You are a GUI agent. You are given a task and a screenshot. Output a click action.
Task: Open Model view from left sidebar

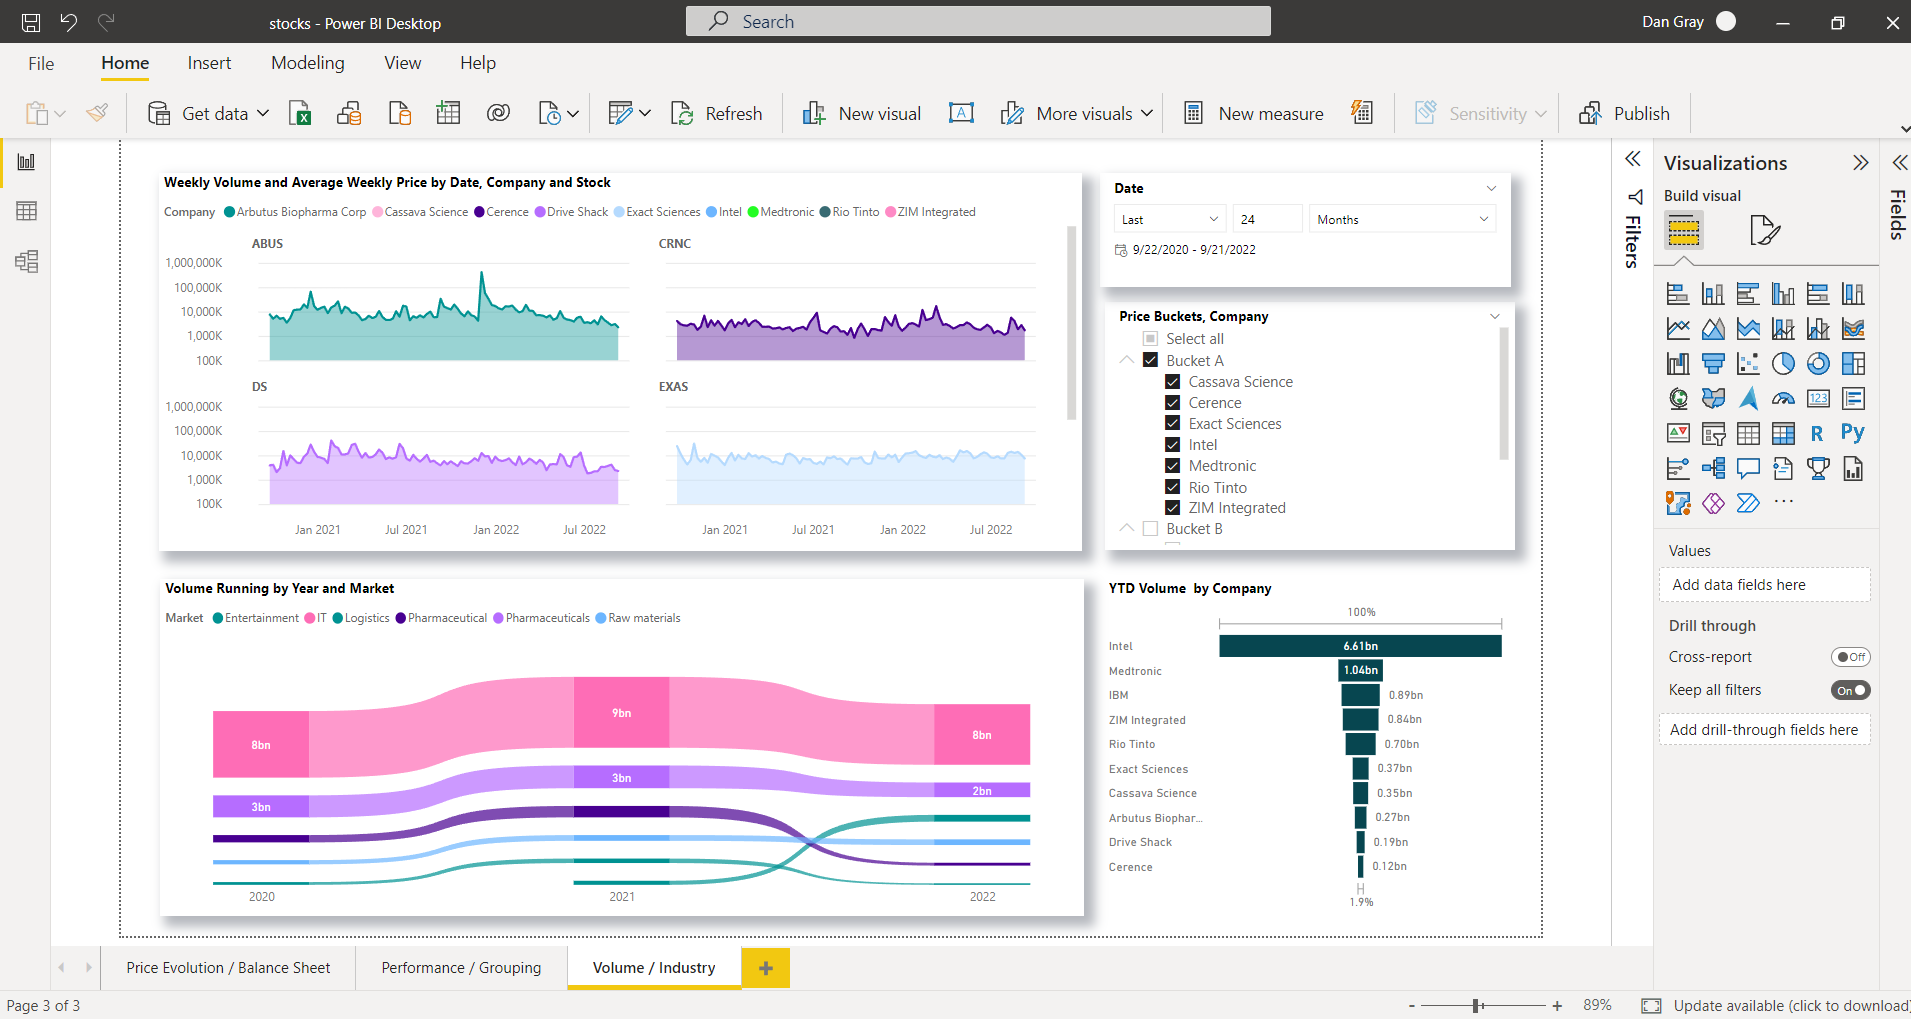click(27, 262)
